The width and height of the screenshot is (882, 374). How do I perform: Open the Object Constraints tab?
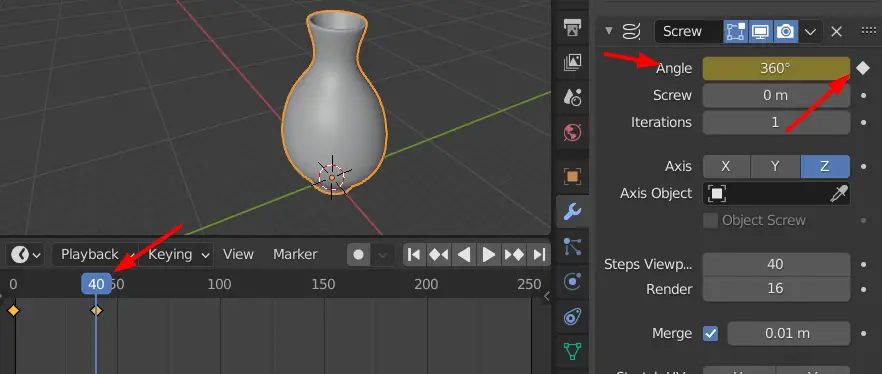coord(573,317)
